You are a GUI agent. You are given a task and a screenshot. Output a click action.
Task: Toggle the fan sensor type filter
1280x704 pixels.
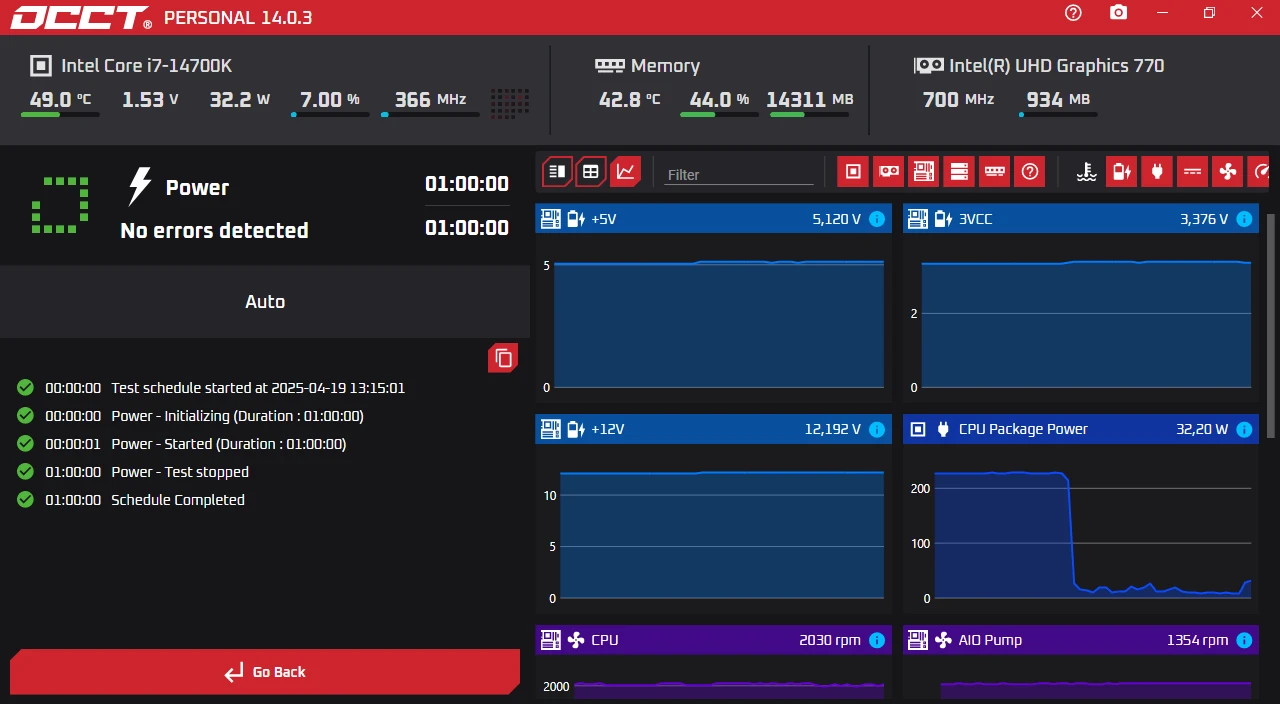pyautogui.click(x=1227, y=172)
